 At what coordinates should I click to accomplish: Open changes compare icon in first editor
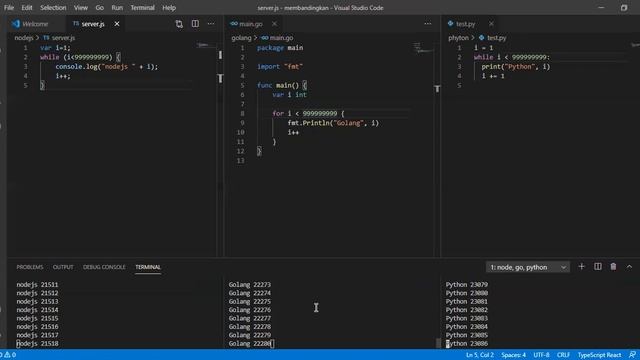tap(179, 24)
